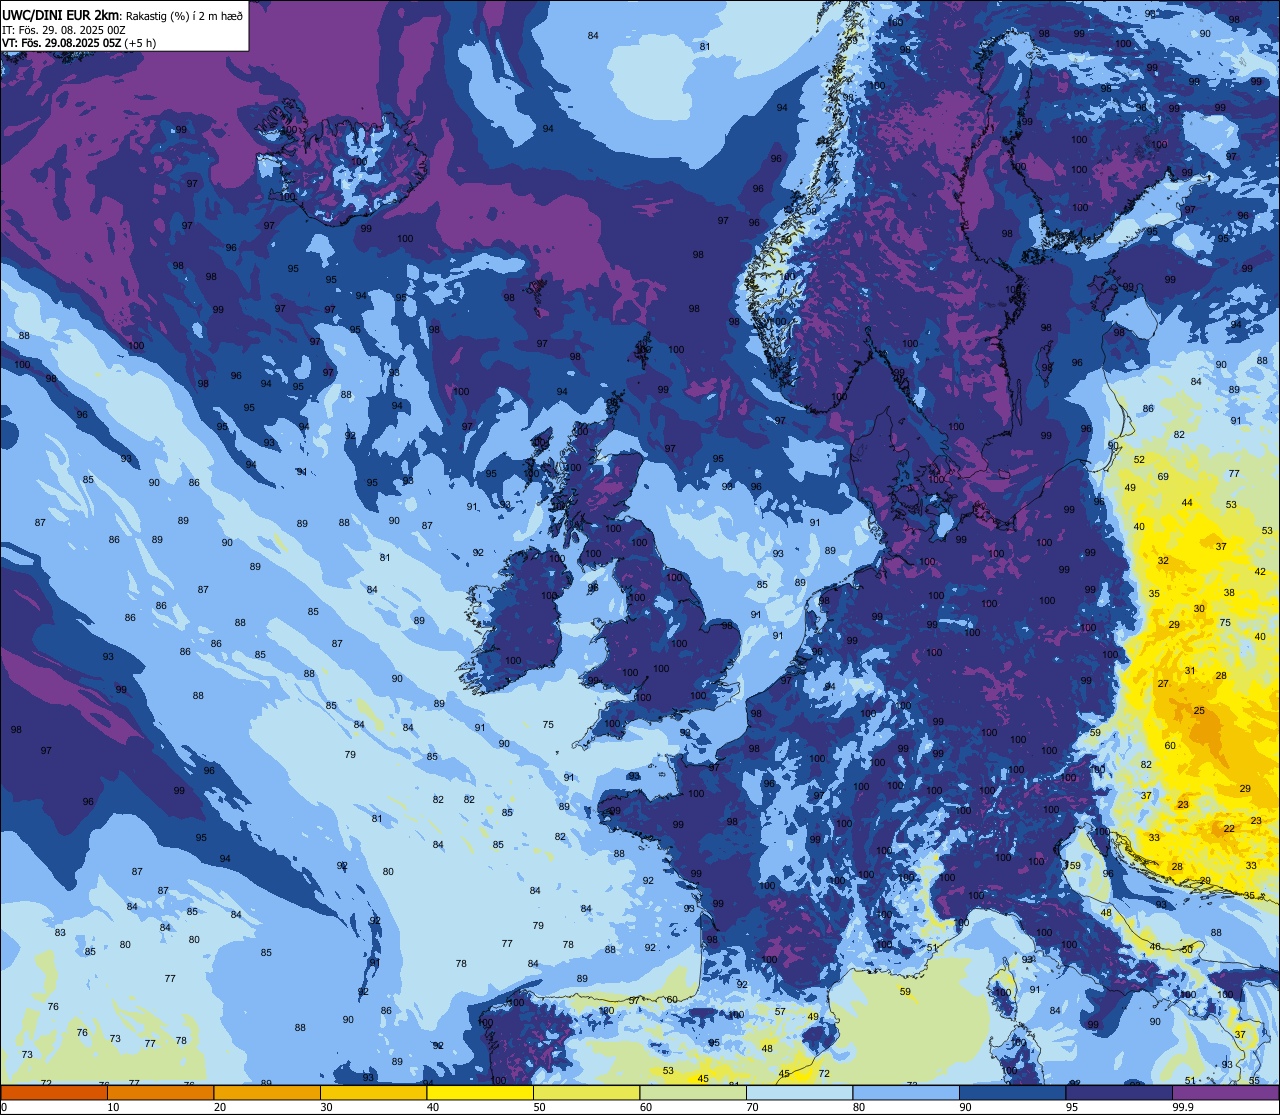This screenshot has width=1280, height=1115.
Task: Click the legend label '20'
Action: [219, 1107]
